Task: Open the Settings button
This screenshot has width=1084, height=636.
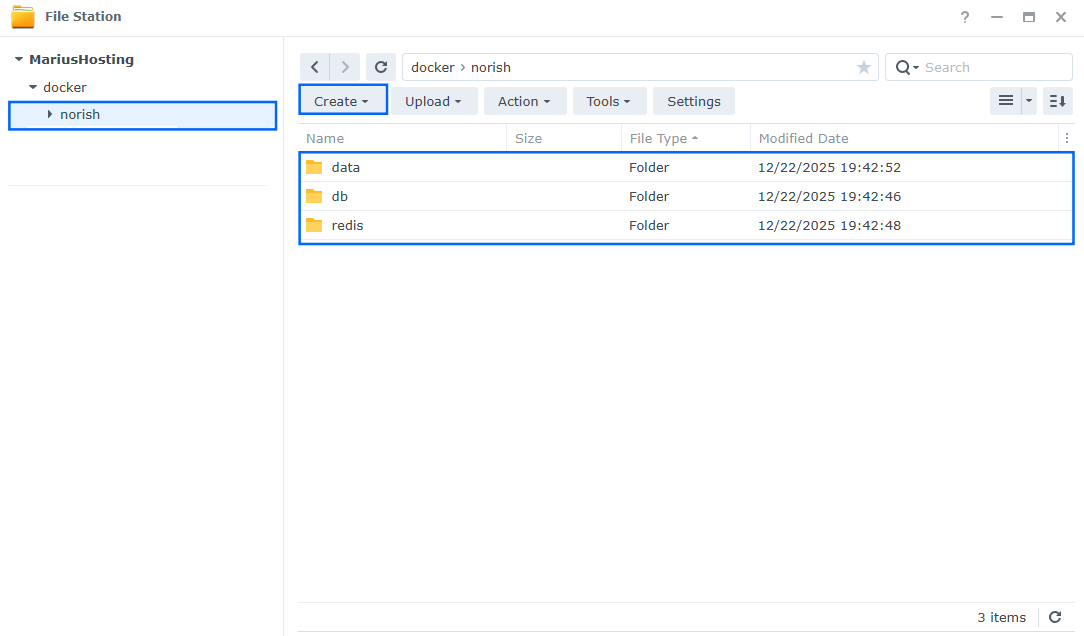Action: (693, 100)
